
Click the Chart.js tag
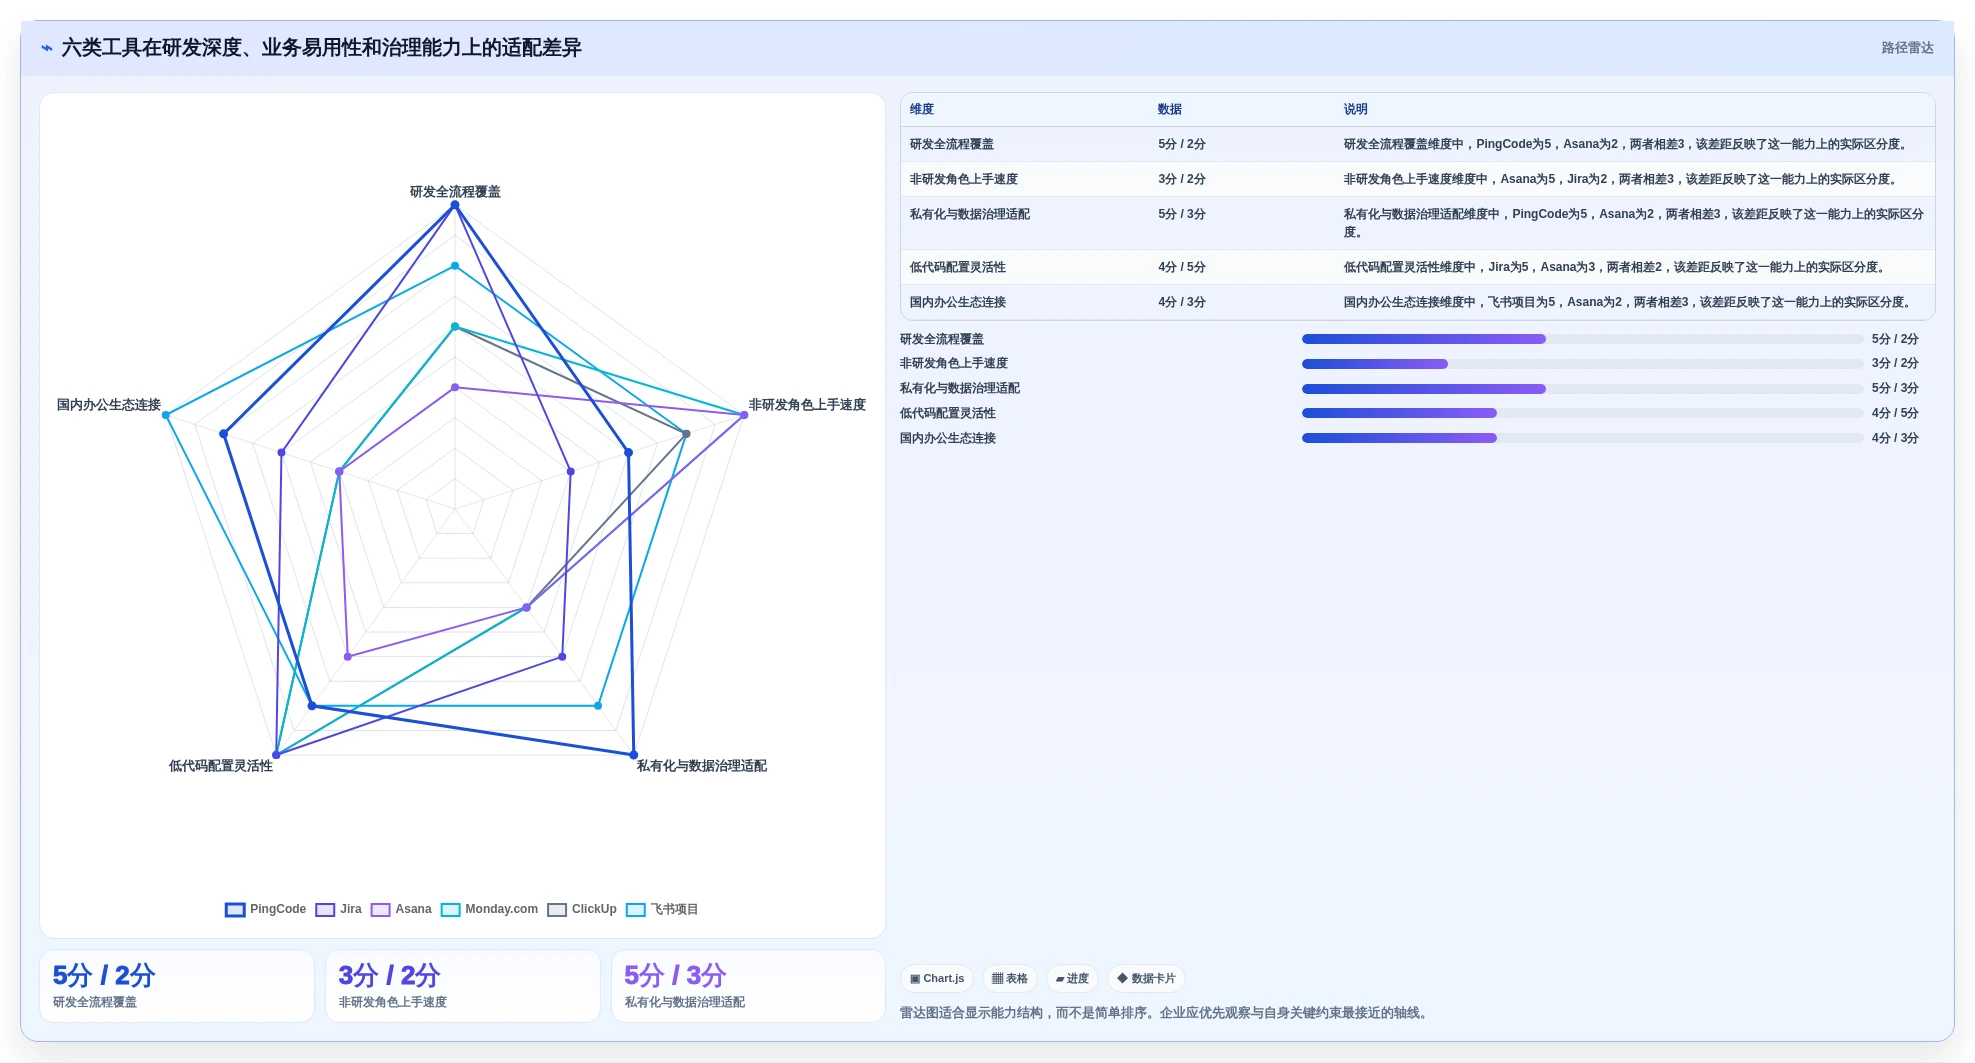(x=937, y=979)
